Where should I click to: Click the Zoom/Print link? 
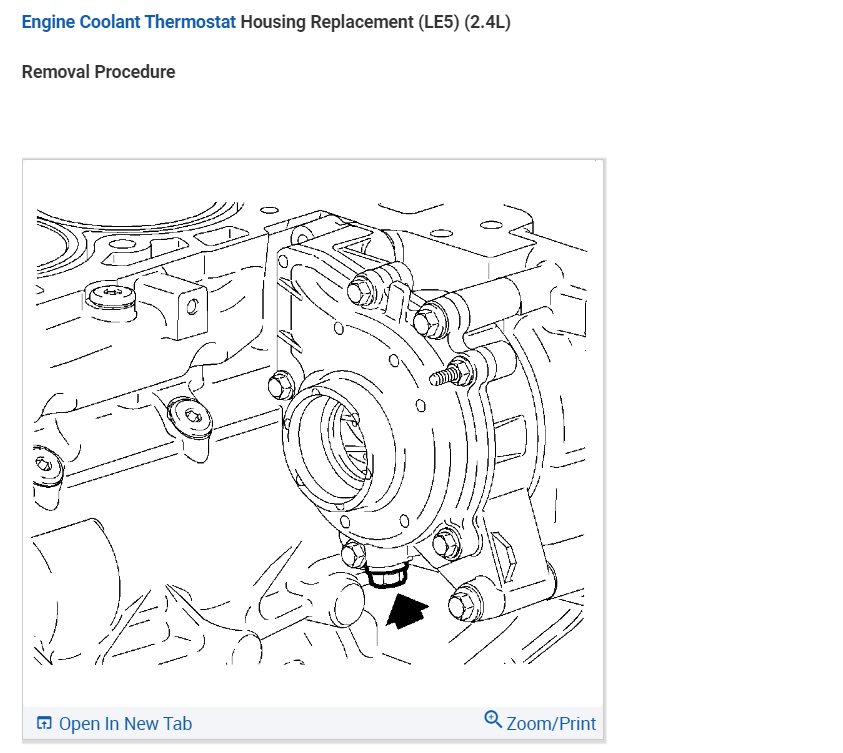(551, 723)
